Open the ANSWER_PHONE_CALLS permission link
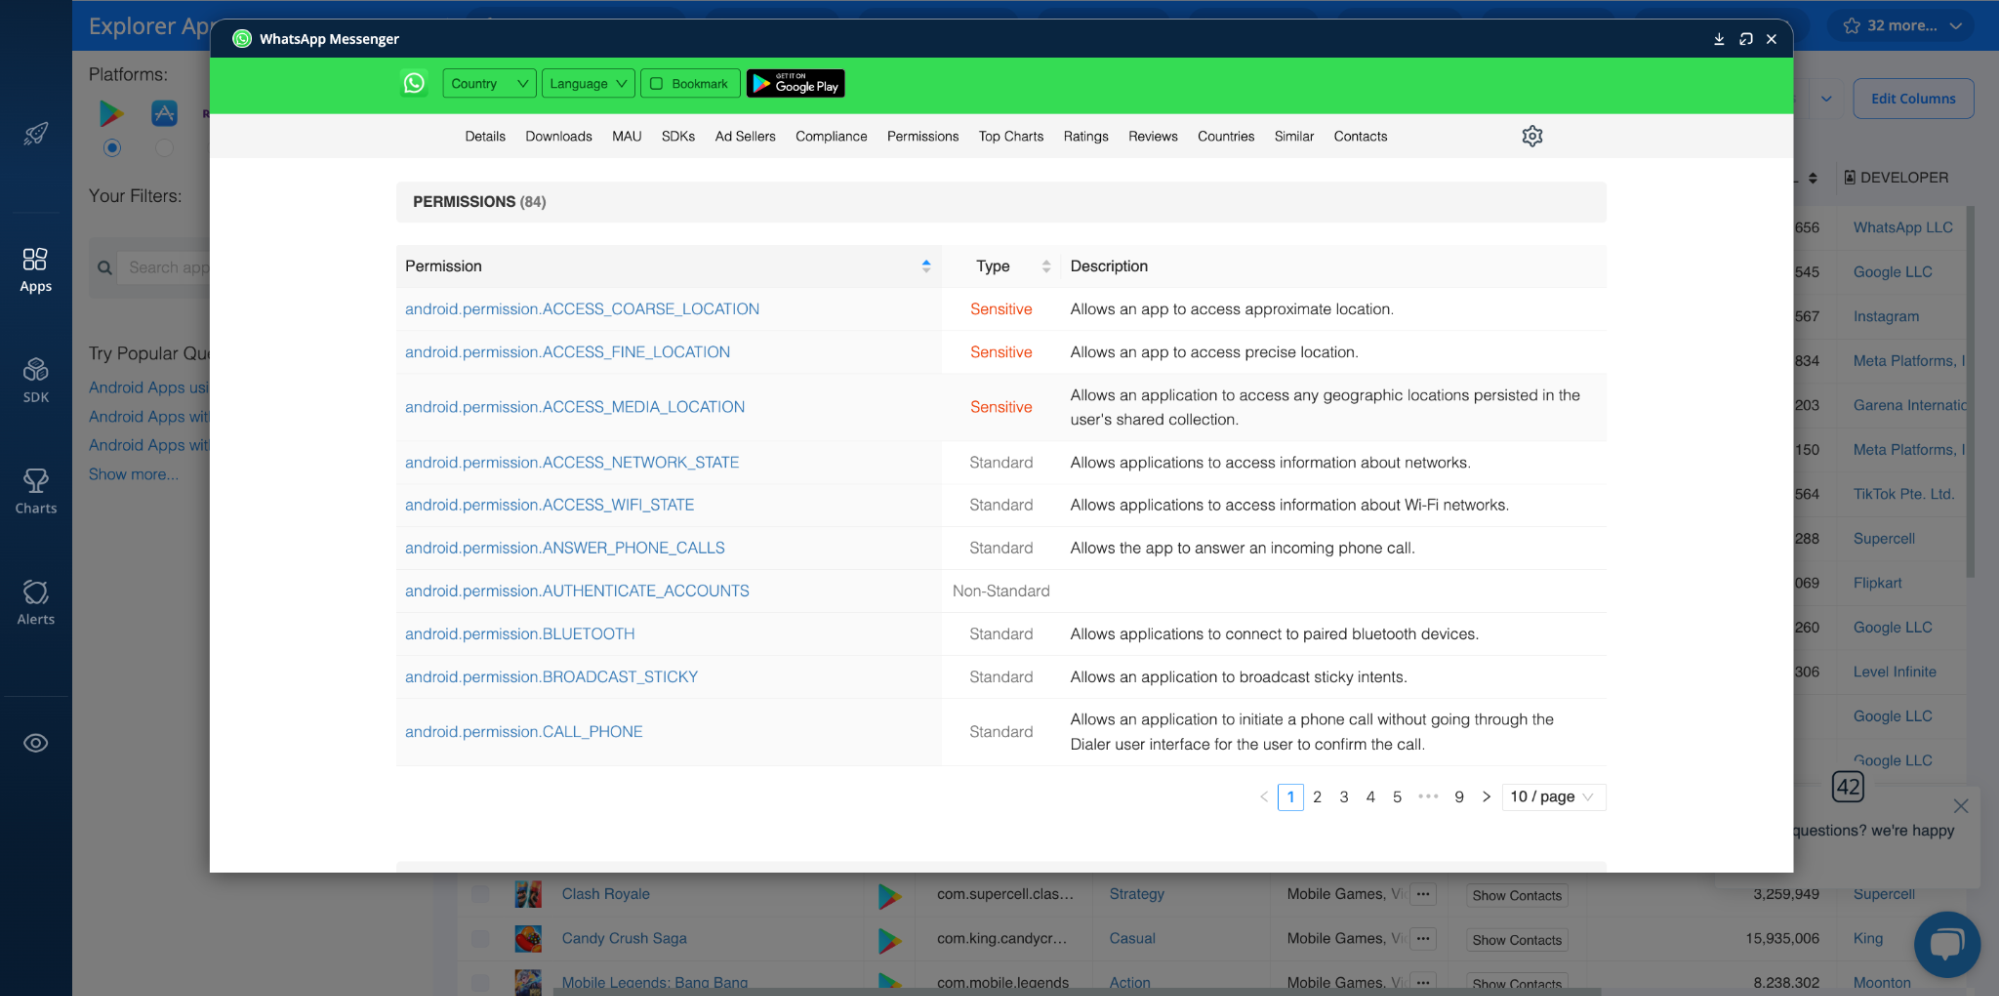Screen dimensions: 1999x996 pyautogui.click(x=565, y=548)
